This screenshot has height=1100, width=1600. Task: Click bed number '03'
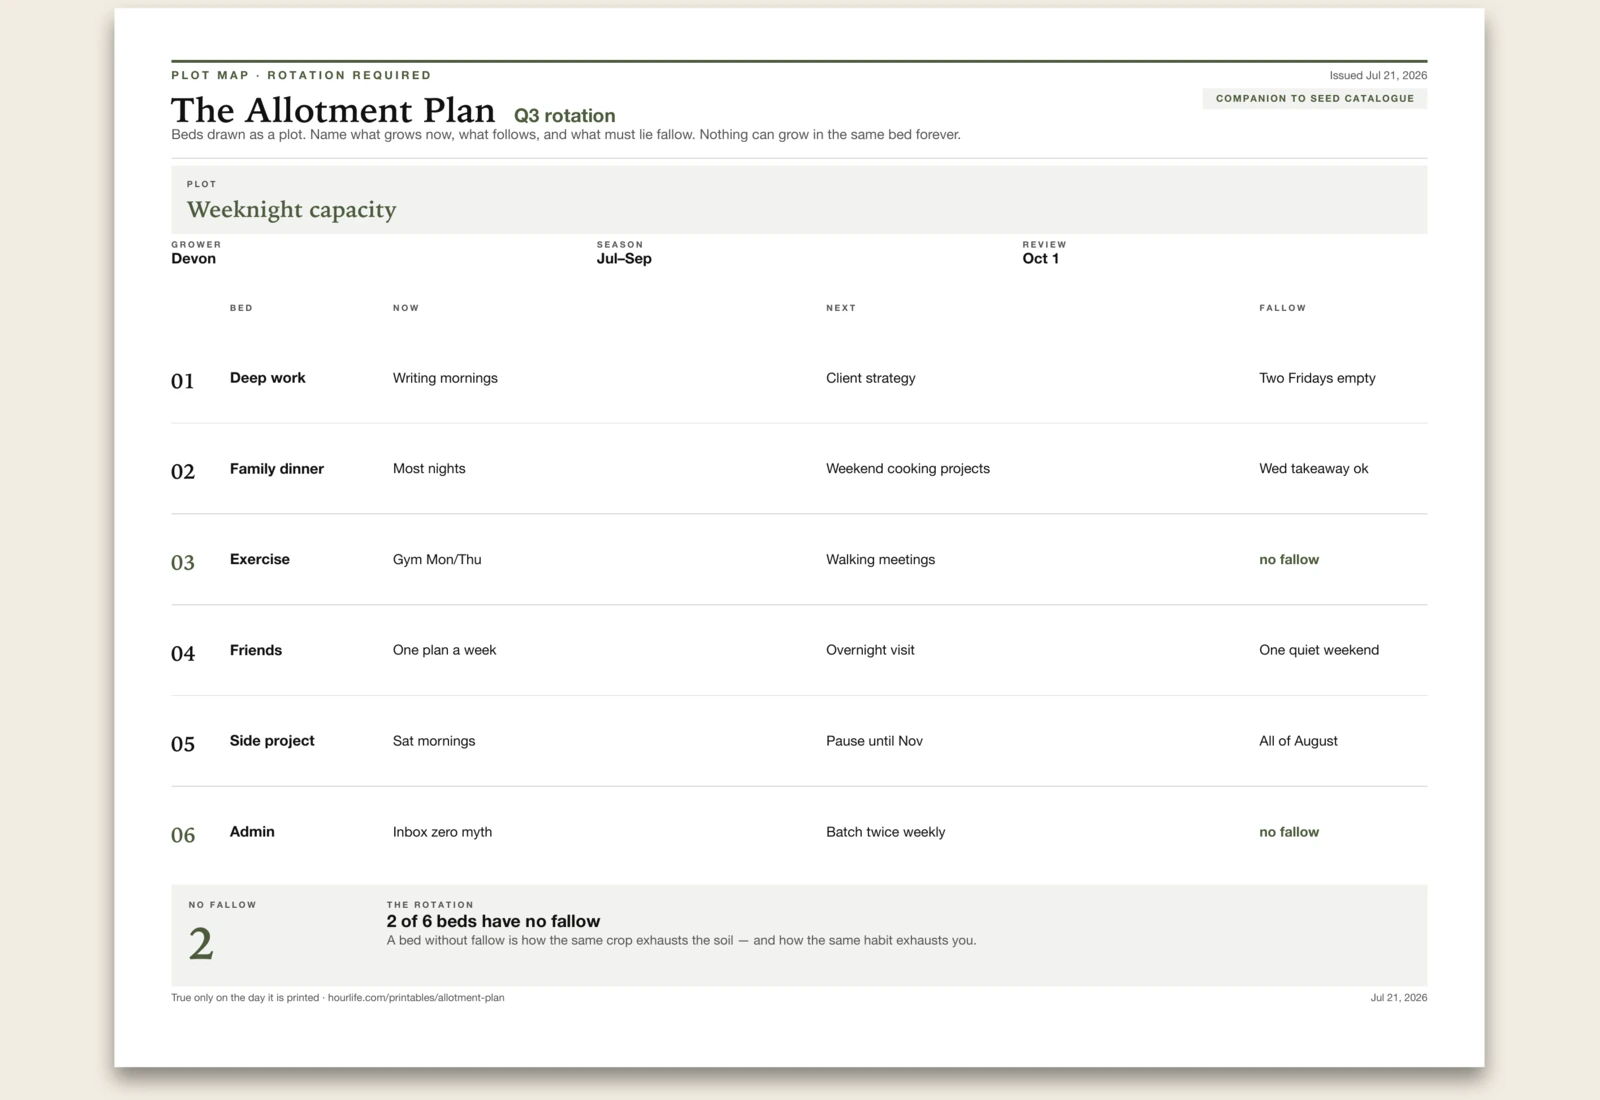pyautogui.click(x=182, y=563)
